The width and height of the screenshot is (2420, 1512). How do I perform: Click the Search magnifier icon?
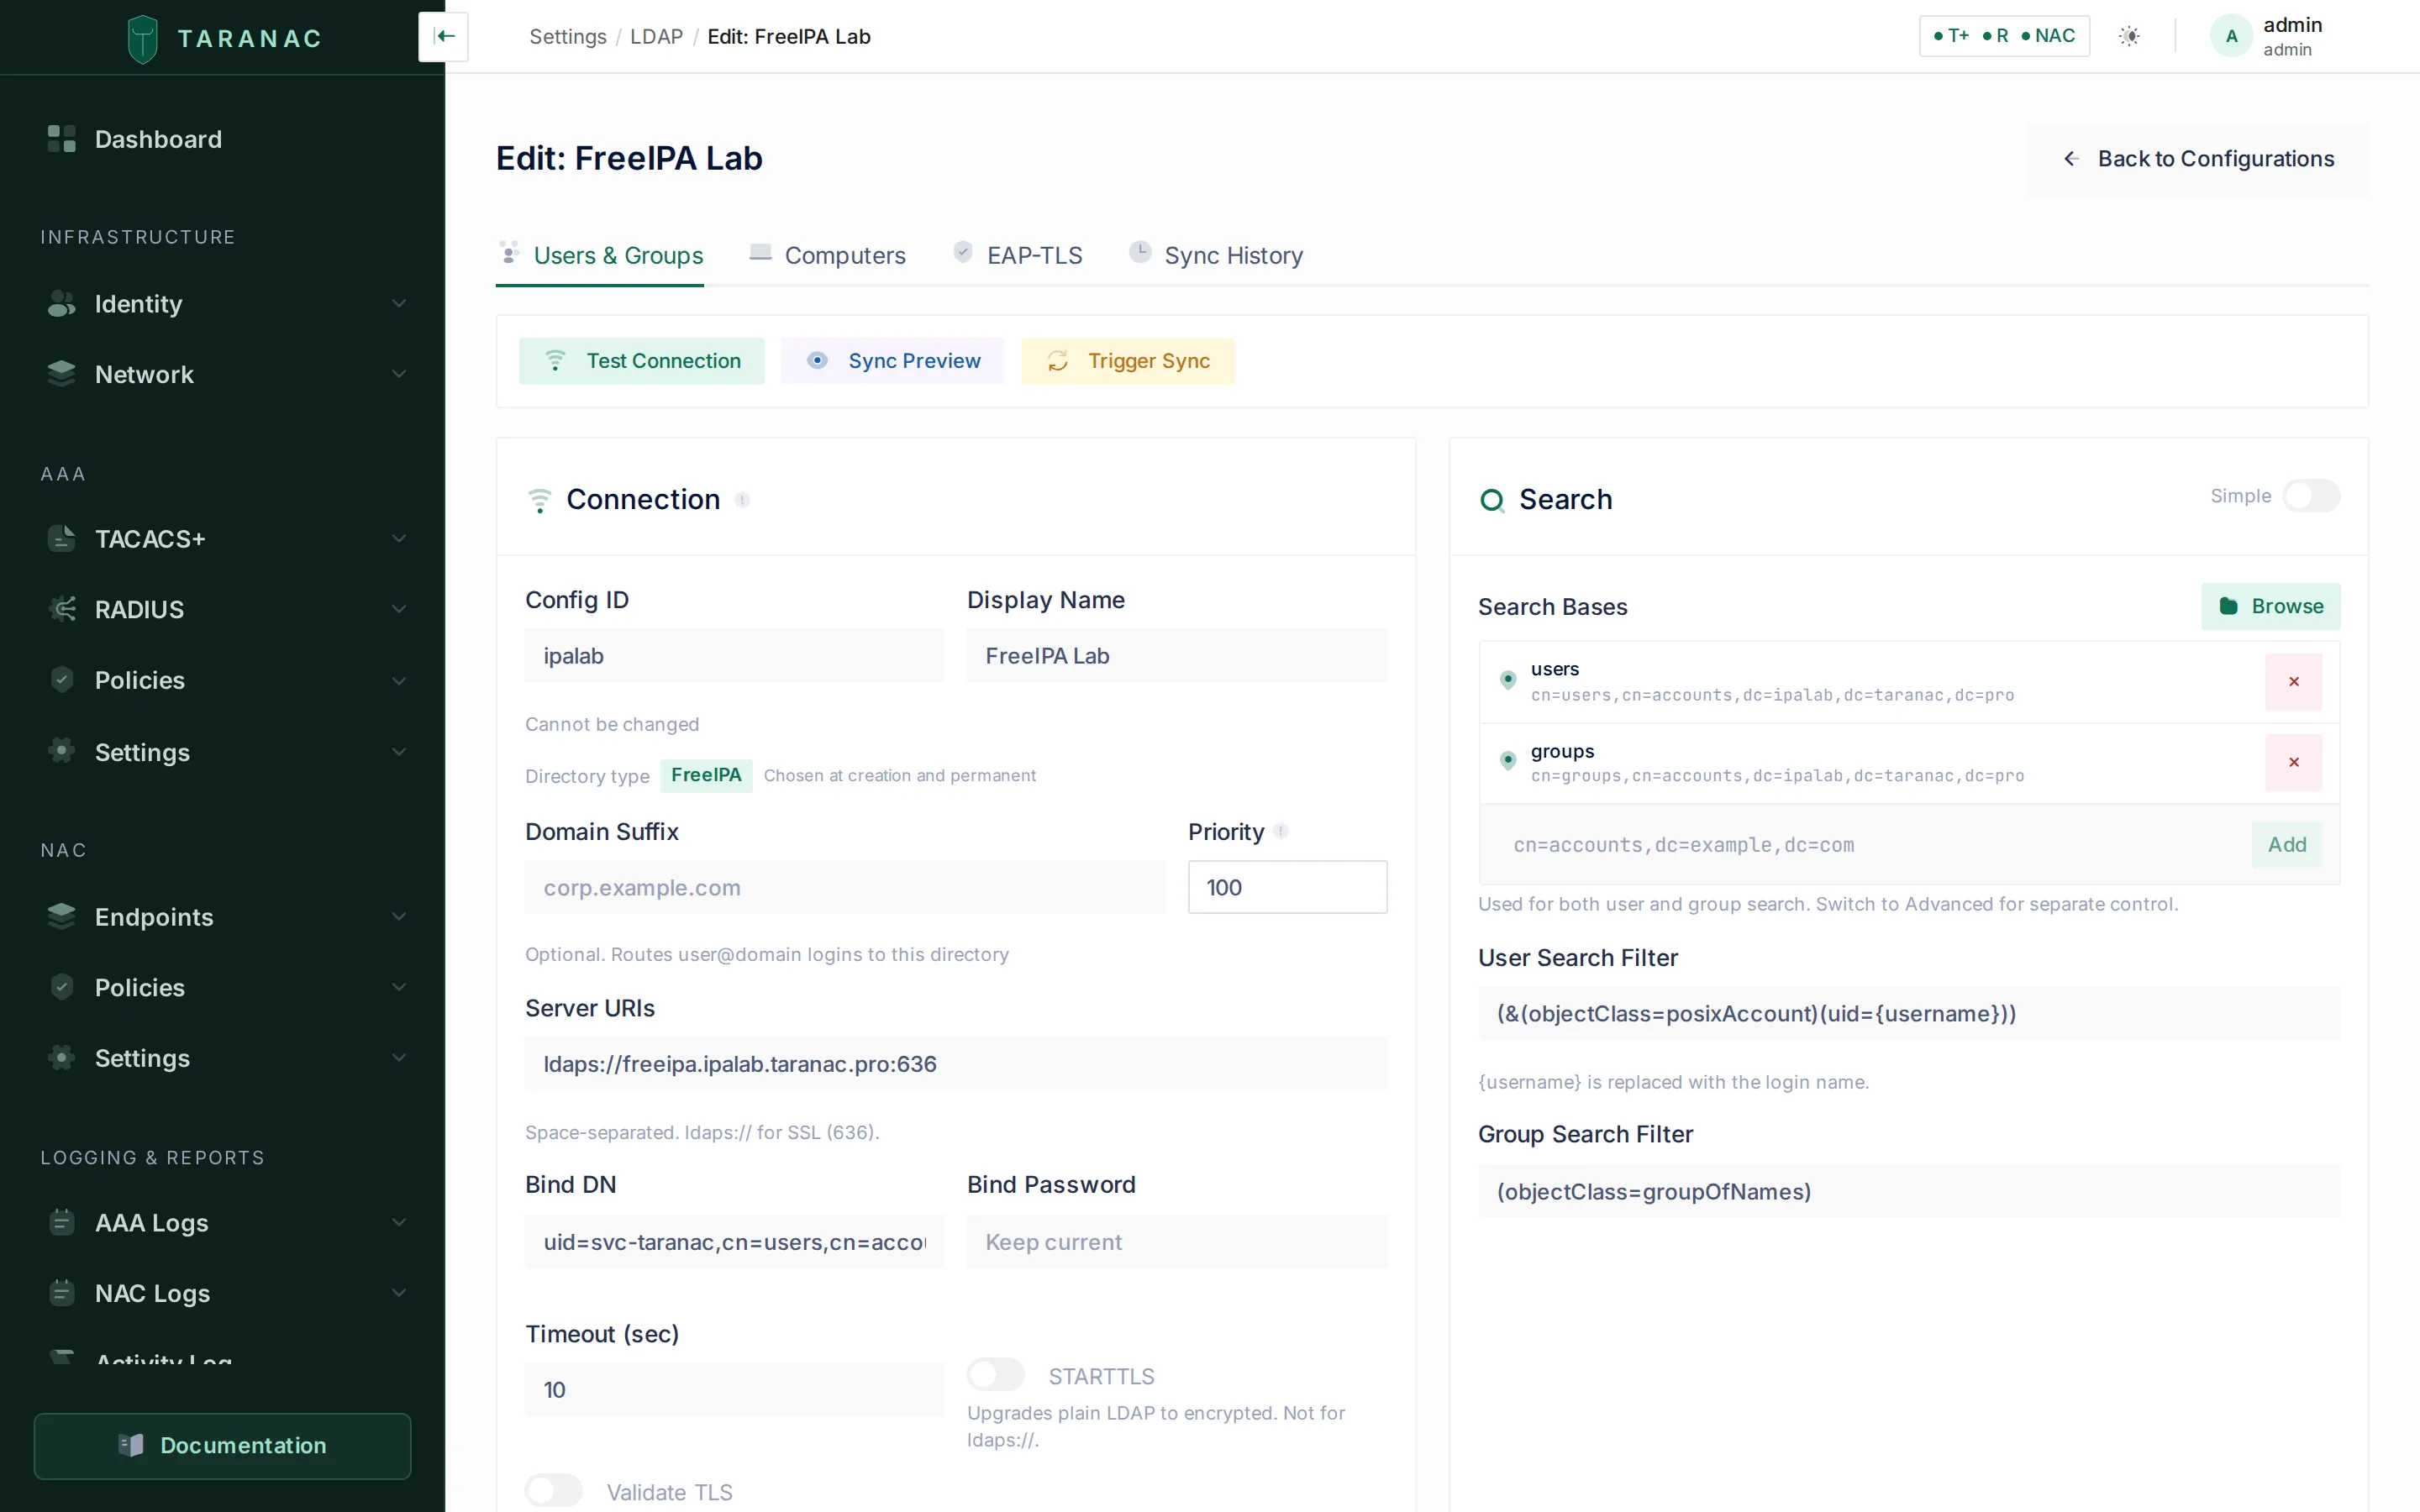(x=1492, y=500)
